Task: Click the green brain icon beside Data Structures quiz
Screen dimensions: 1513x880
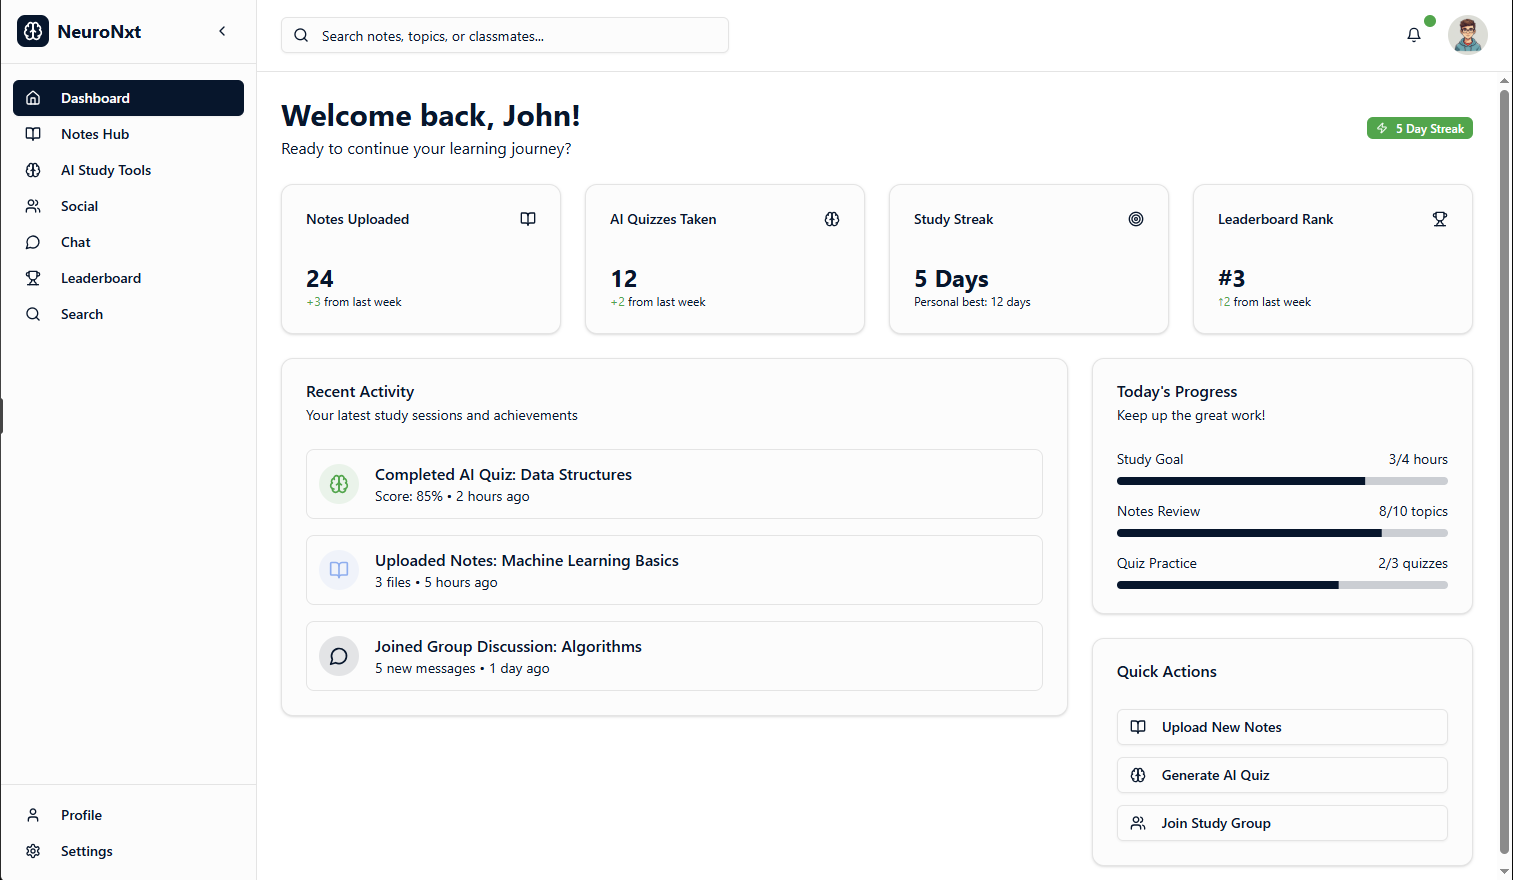Action: (x=339, y=484)
